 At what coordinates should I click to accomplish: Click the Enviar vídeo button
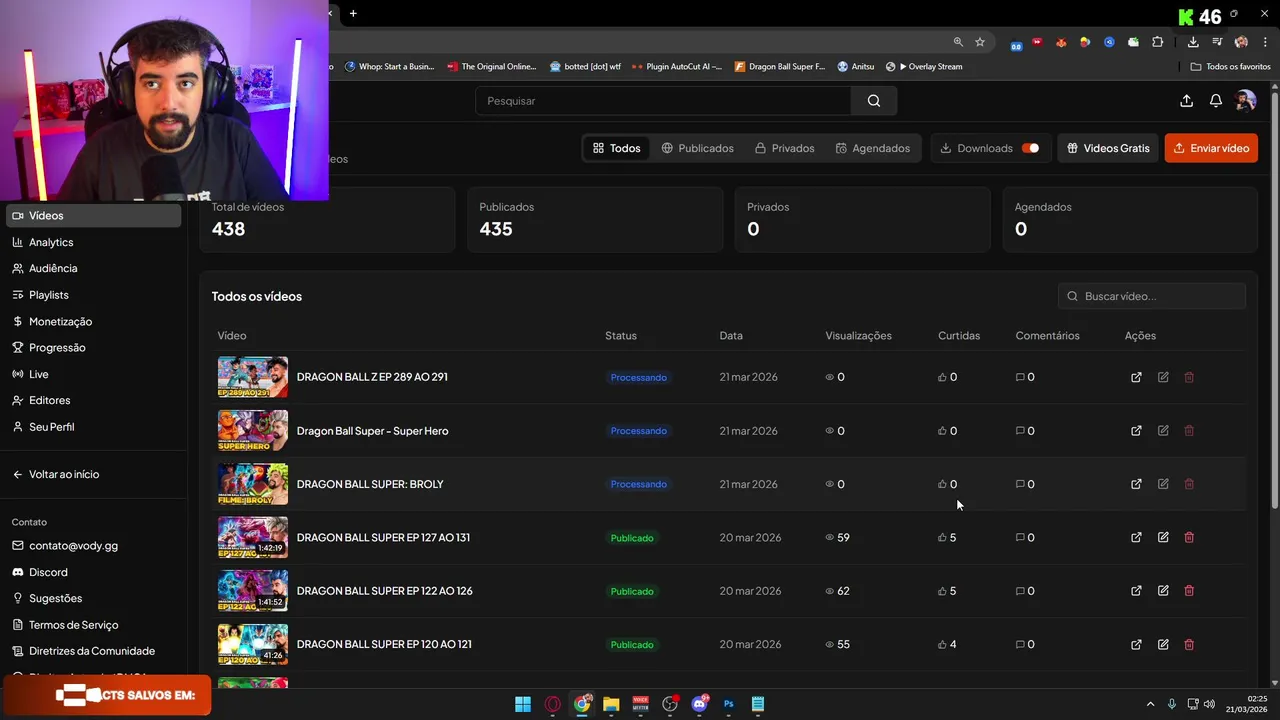tap(1211, 148)
